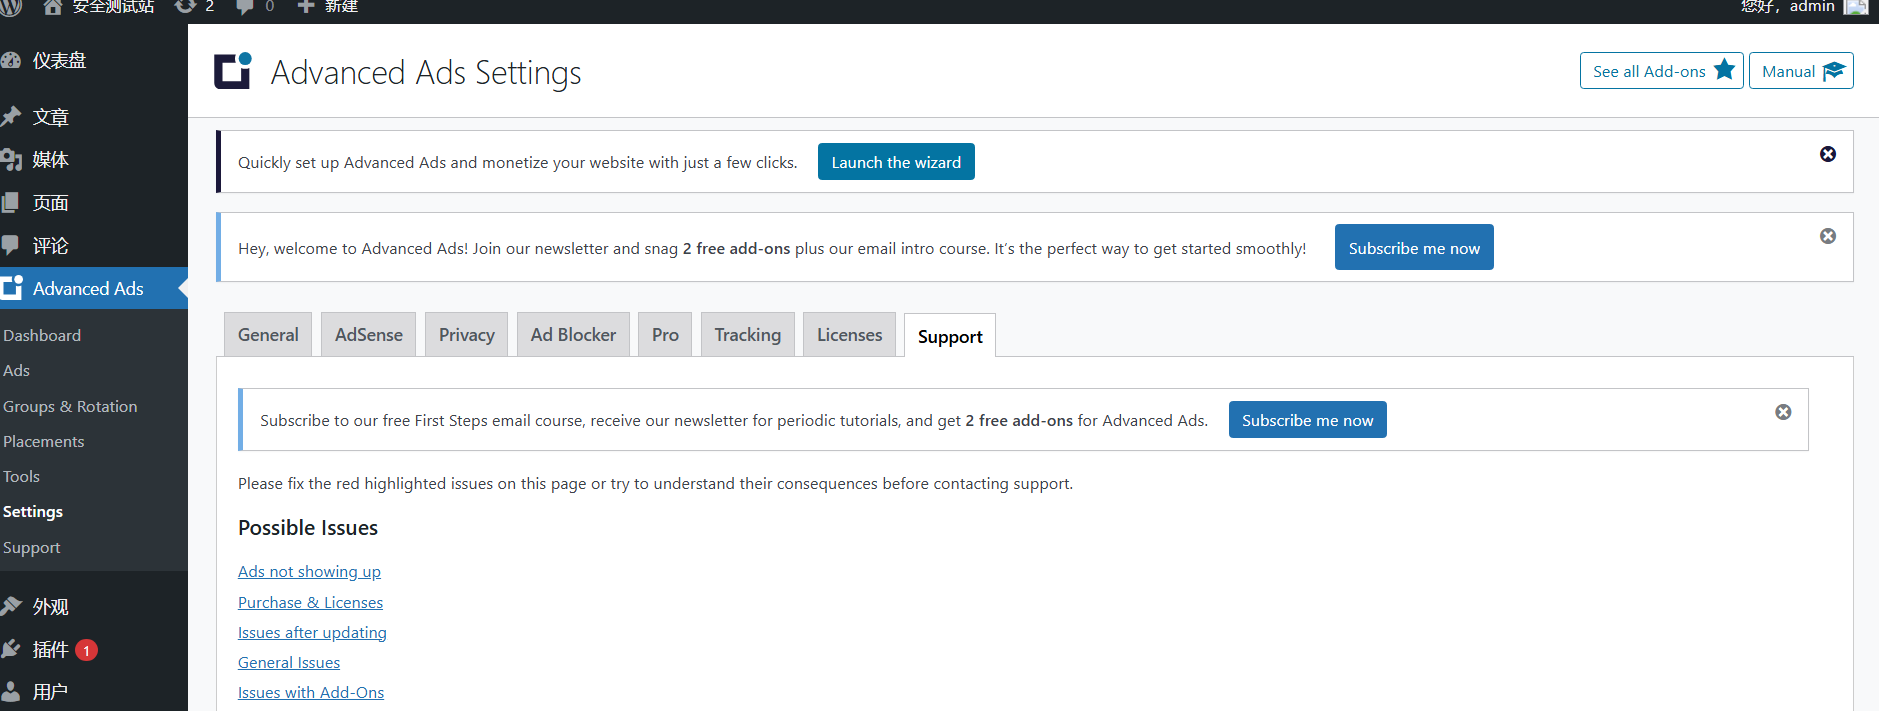Switch to the AdSense tab
This screenshot has height=711, width=1879.
click(x=369, y=334)
